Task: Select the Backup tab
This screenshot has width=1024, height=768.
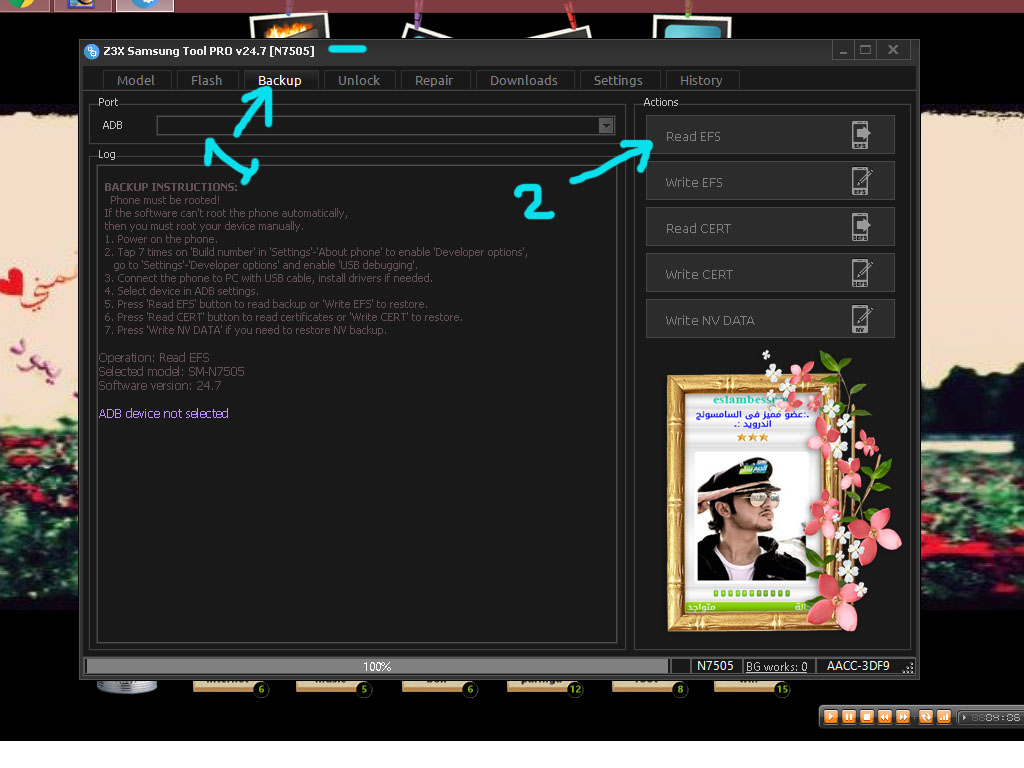Action: click(280, 80)
